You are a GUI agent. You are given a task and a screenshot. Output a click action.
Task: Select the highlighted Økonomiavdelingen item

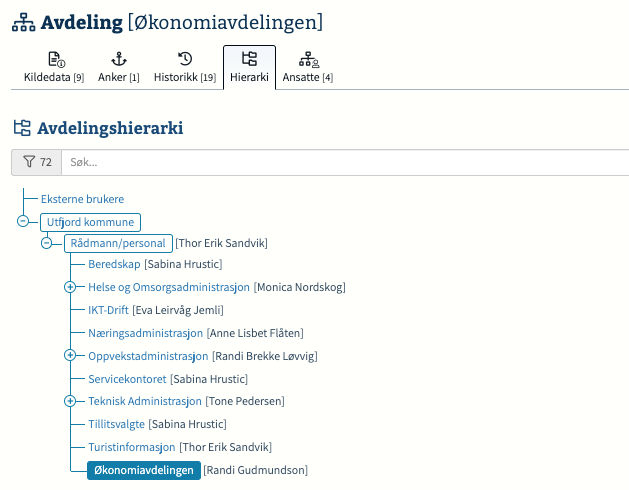(x=144, y=470)
